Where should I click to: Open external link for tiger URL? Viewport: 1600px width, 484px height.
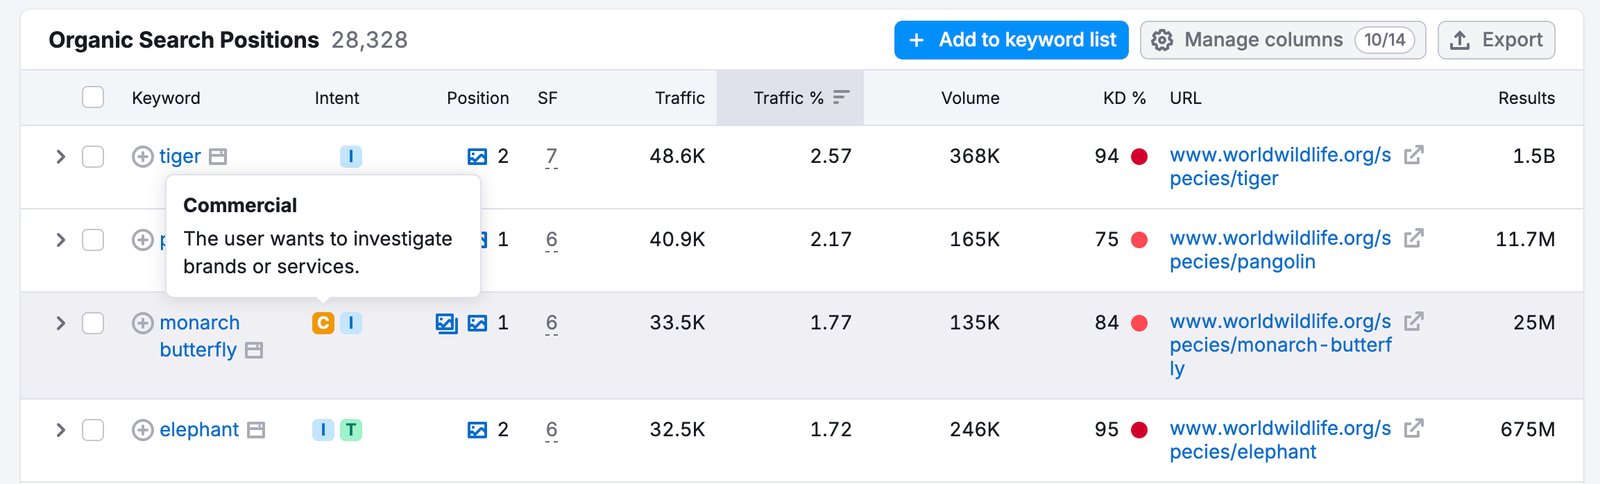(x=1413, y=155)
